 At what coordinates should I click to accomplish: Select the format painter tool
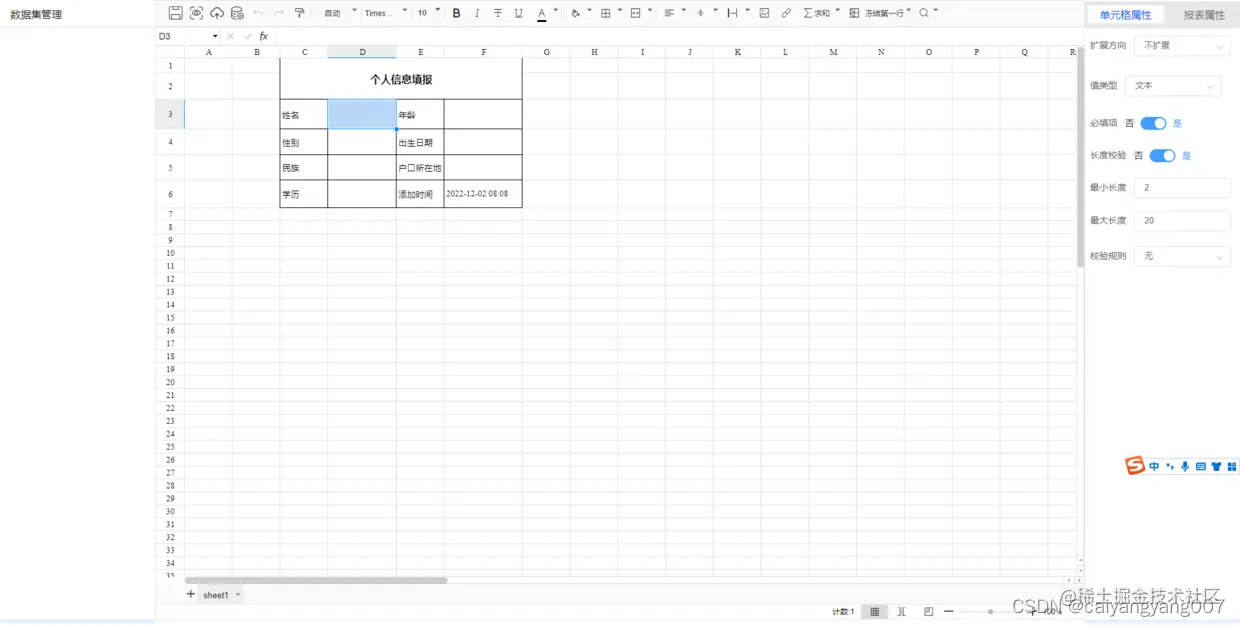click(x=299, y=13)
